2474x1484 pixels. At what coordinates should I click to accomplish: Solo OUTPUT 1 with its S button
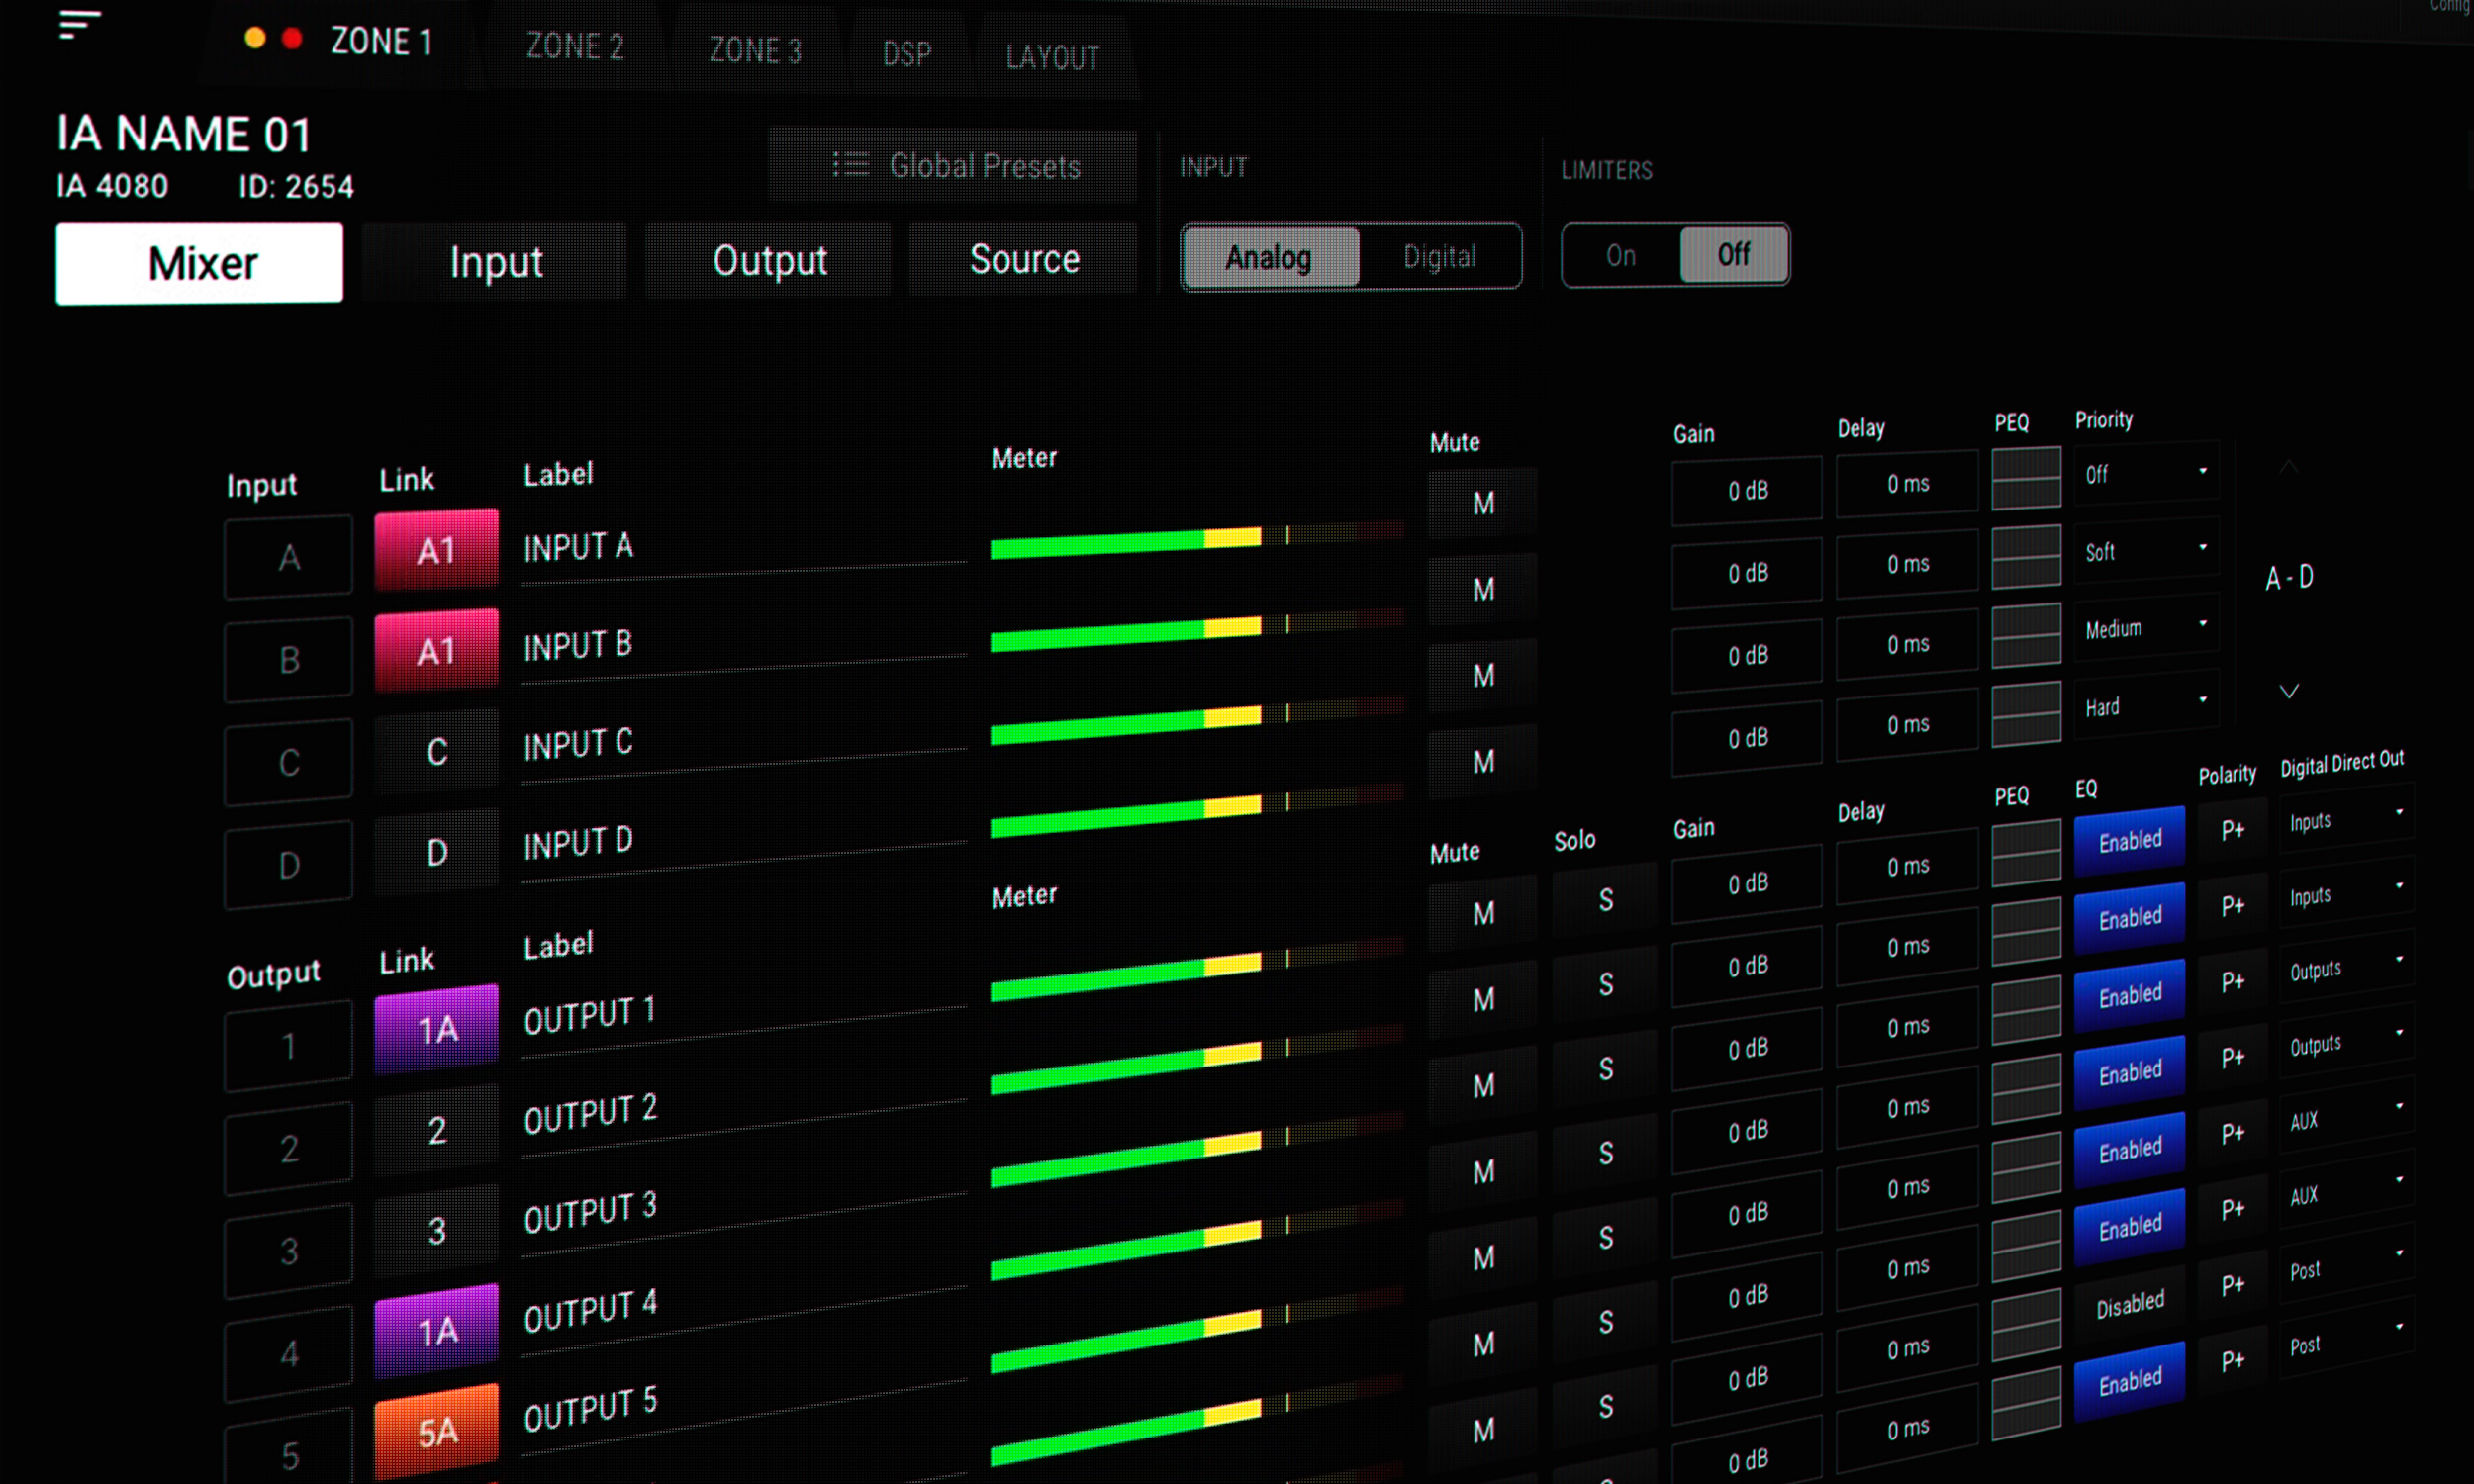coord(1605,899)
